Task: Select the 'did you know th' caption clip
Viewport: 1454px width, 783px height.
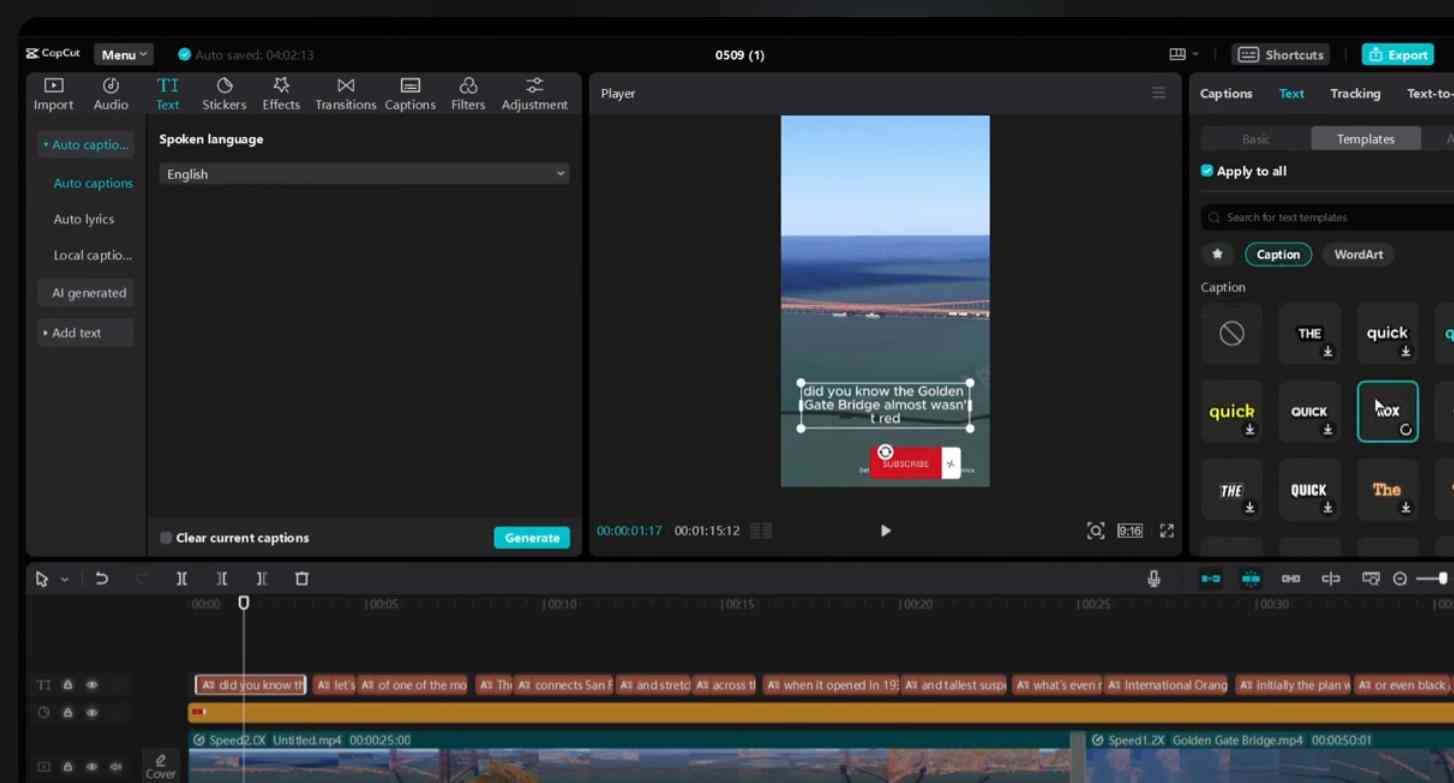Action: coord(250,685)
